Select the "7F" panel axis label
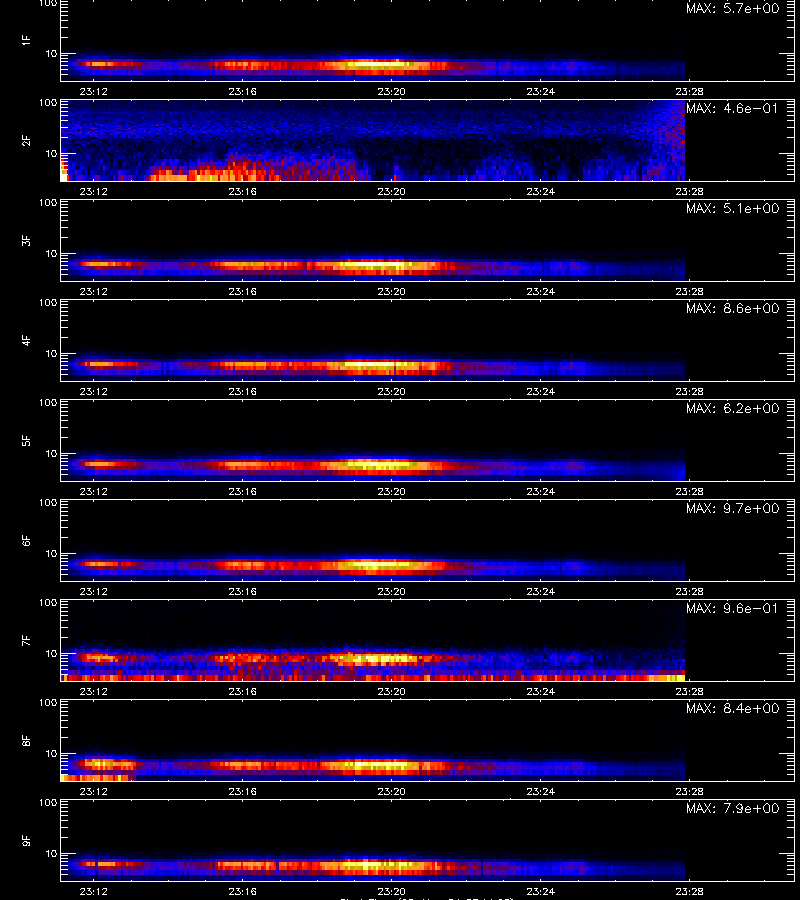This screenshot has height=900, width=800. 26,640
